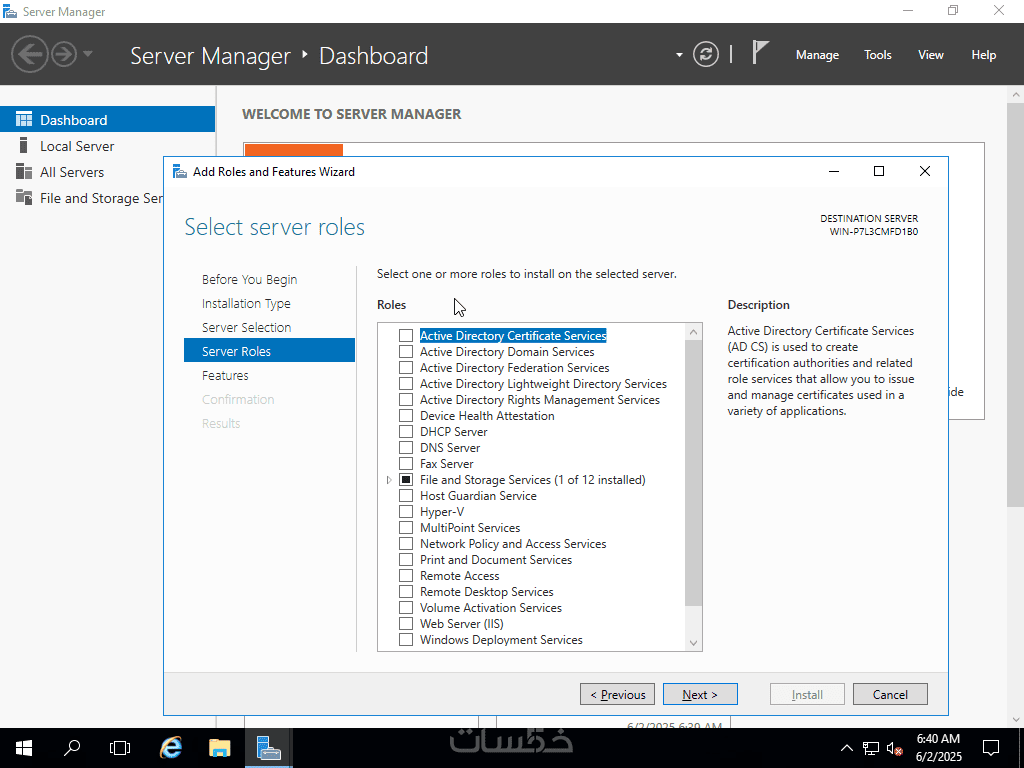Select File and Storage Services in sidebar
This screenshot has width=1024, height=768.
(x=82, y=198)
